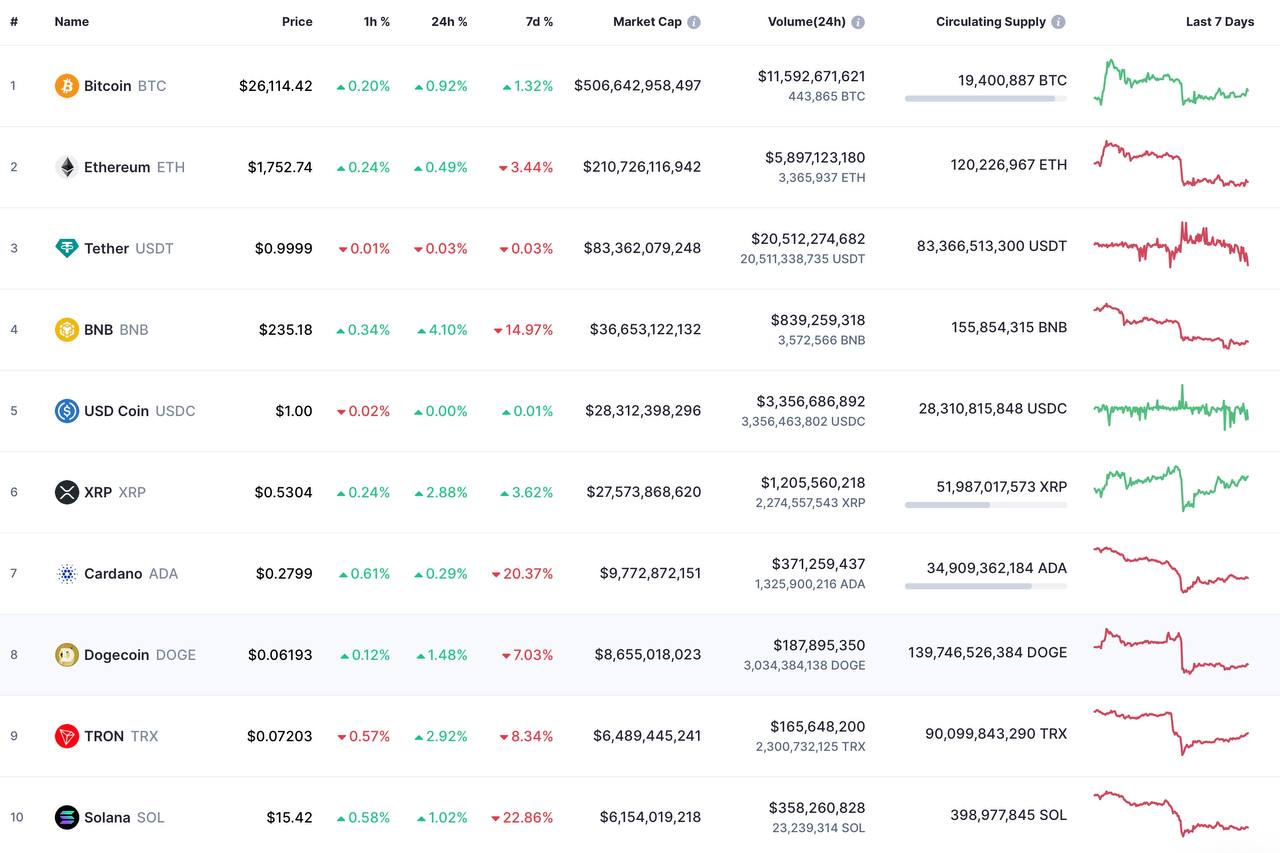
Task: Click the Dogecoin logo icon
Action: click(x=67, y=655)
